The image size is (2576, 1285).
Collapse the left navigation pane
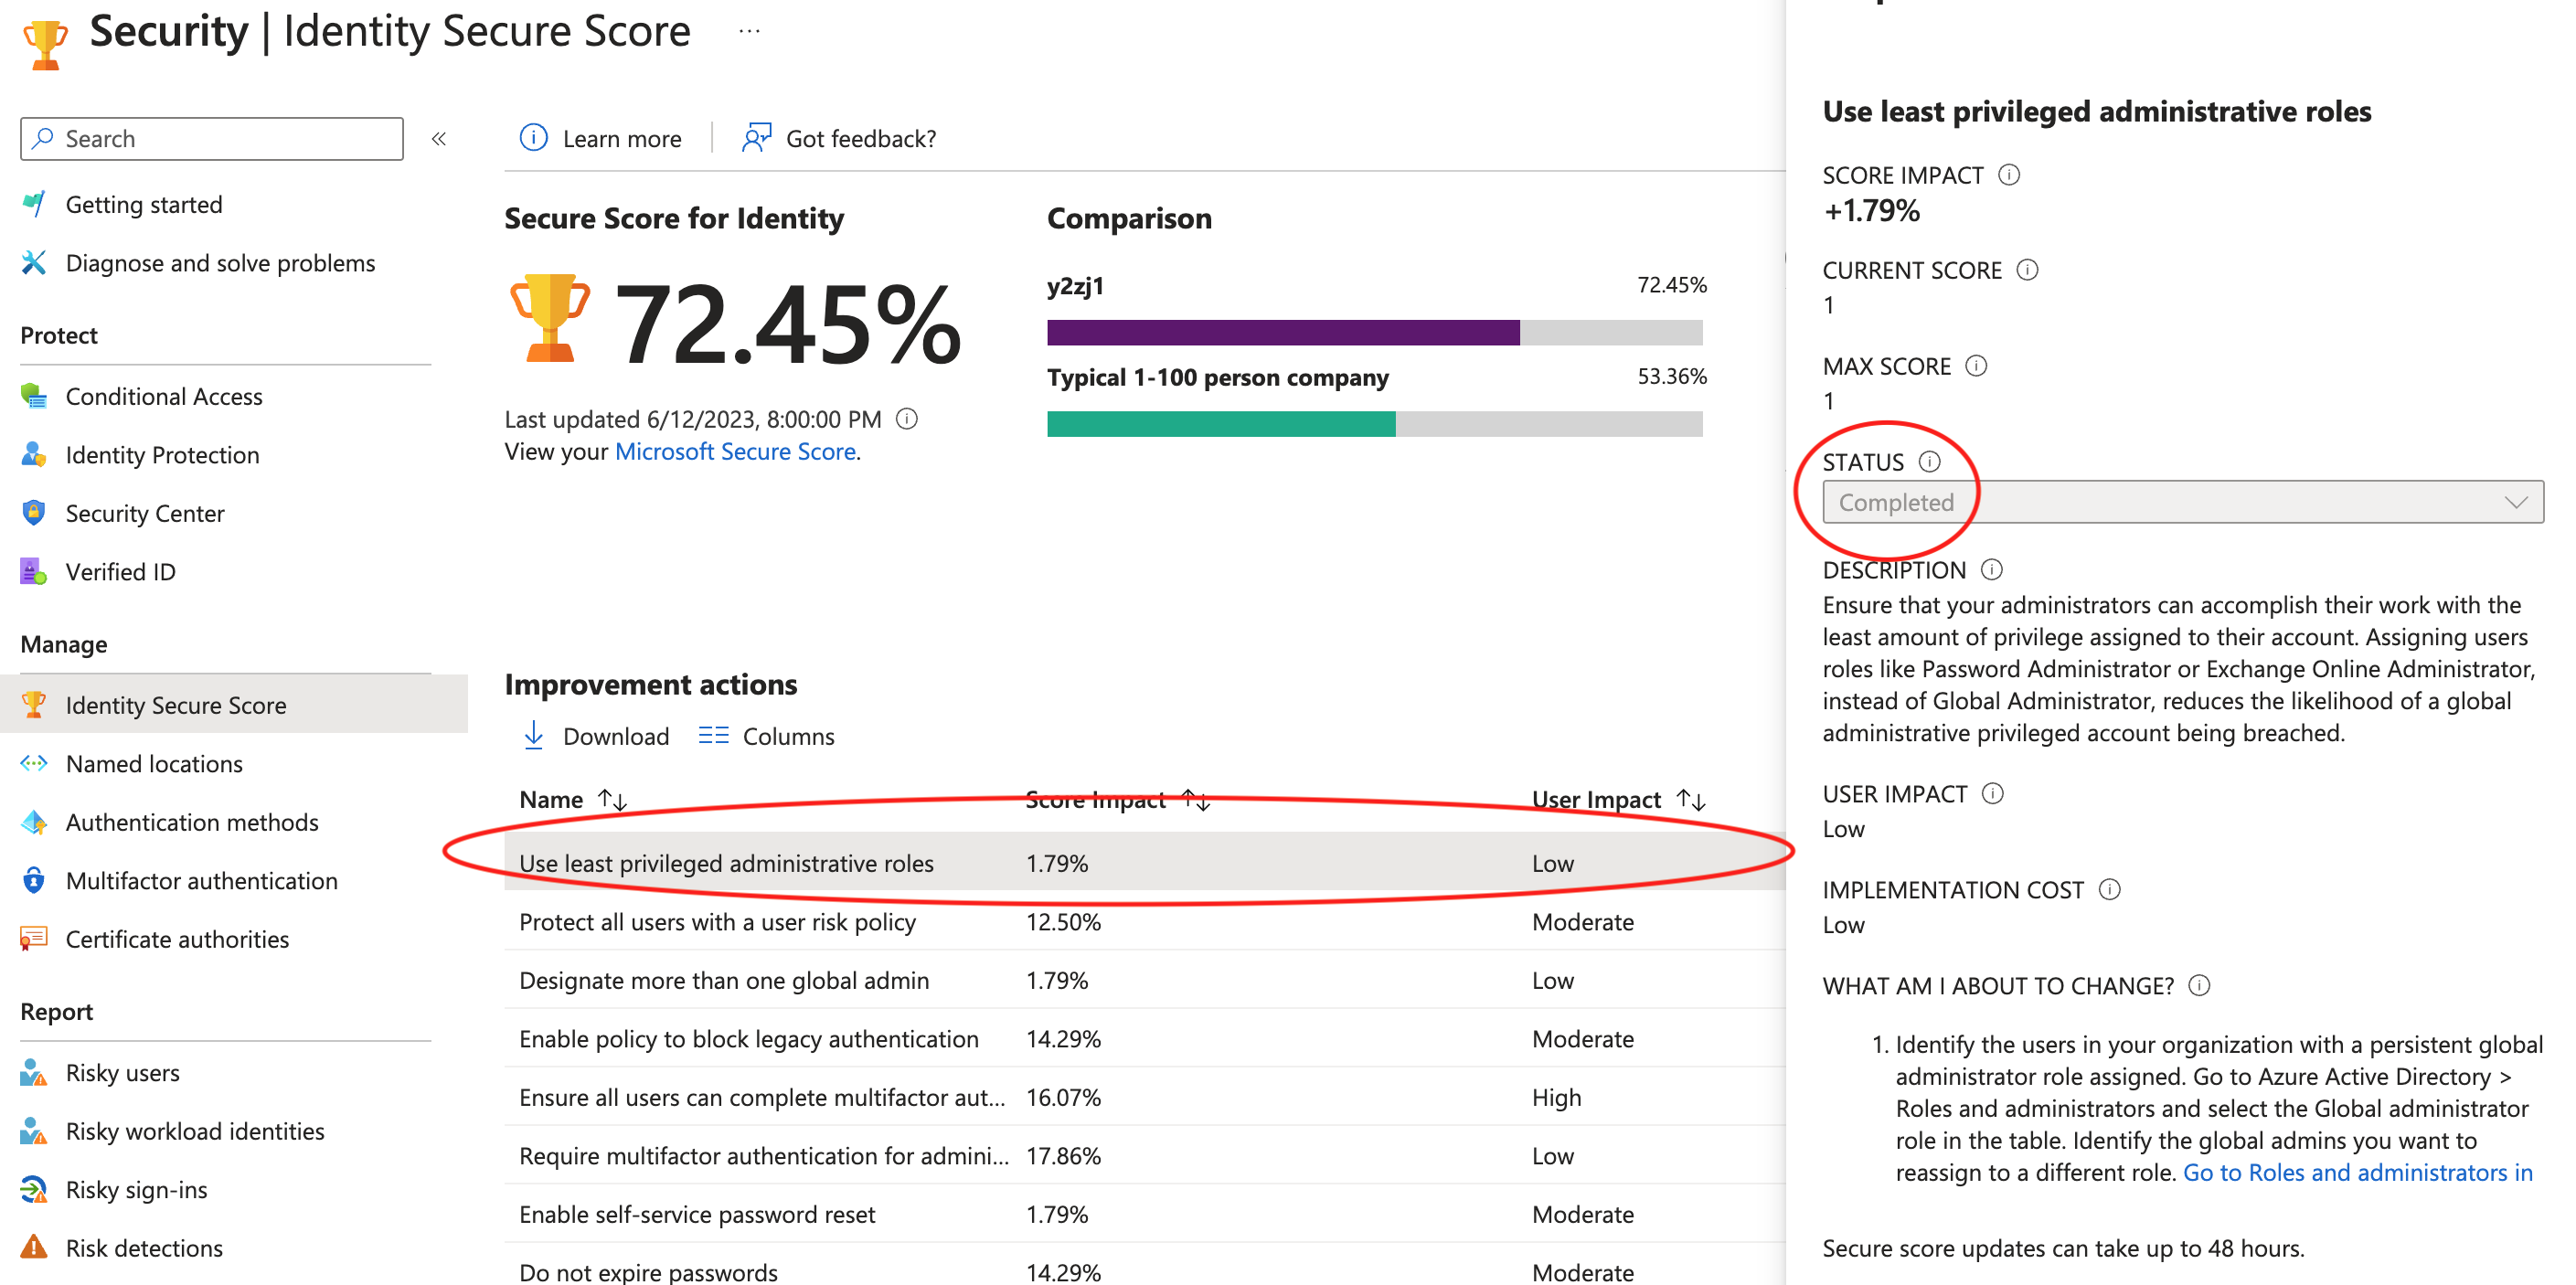tap(438, 139)
